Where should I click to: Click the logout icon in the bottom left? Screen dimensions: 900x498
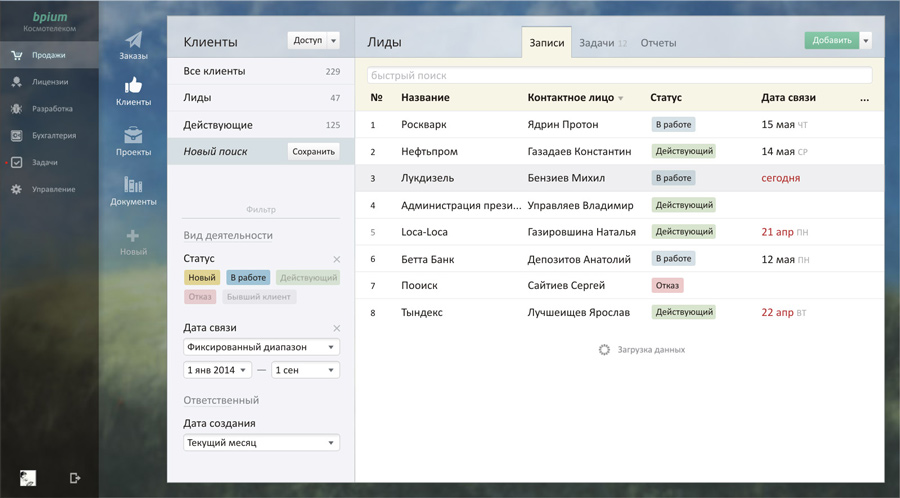[x=75, y=478]
